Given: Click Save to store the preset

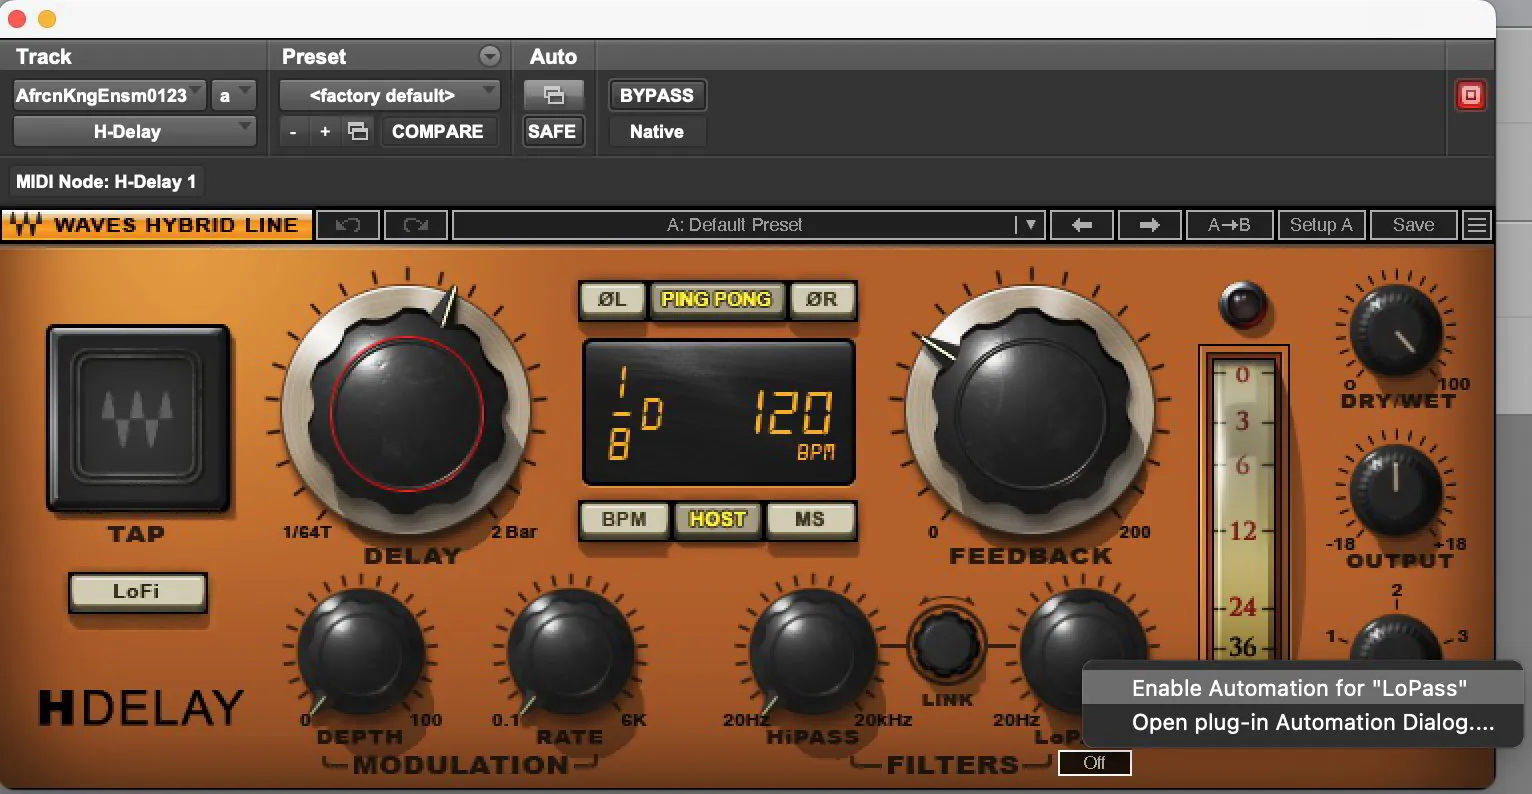Looking at the screenshot, I should coord(1413,224).
